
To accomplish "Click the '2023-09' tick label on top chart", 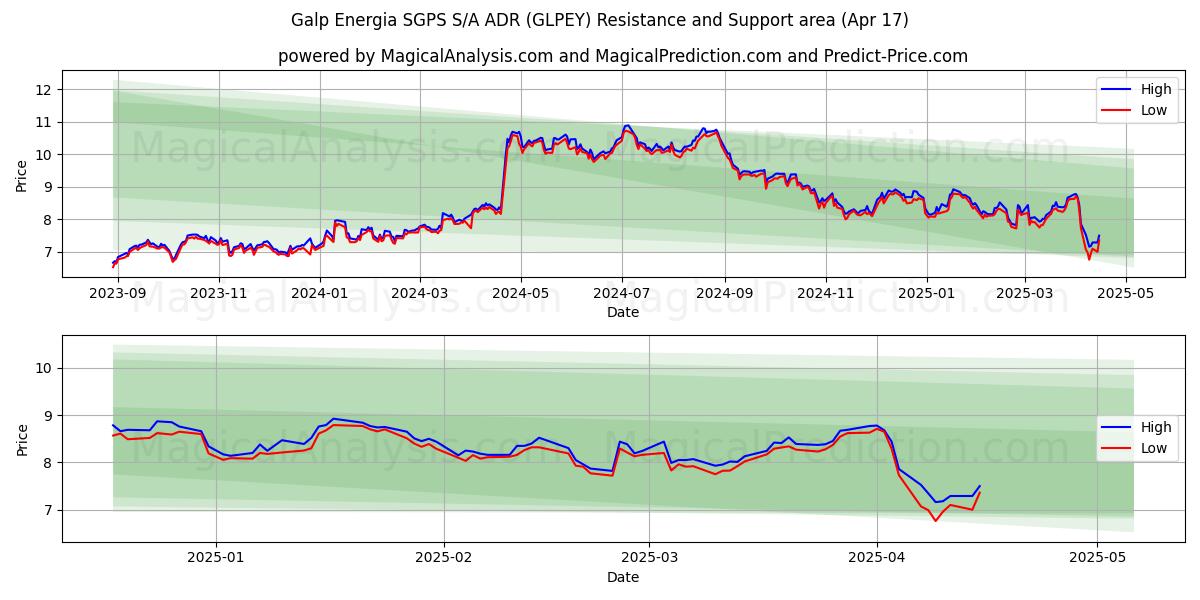I will click(118, 293).
